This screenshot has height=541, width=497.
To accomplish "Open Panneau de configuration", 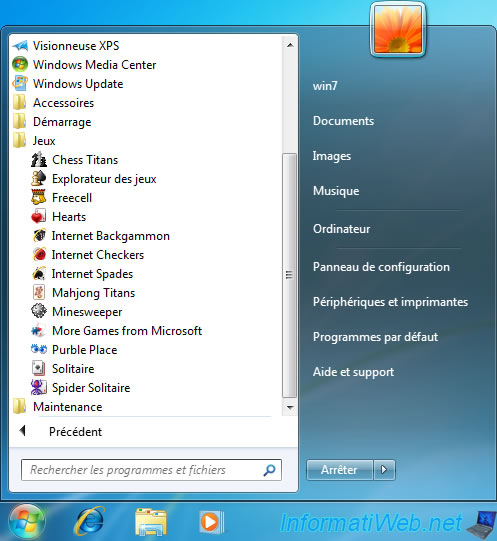I will pos(381,267).
